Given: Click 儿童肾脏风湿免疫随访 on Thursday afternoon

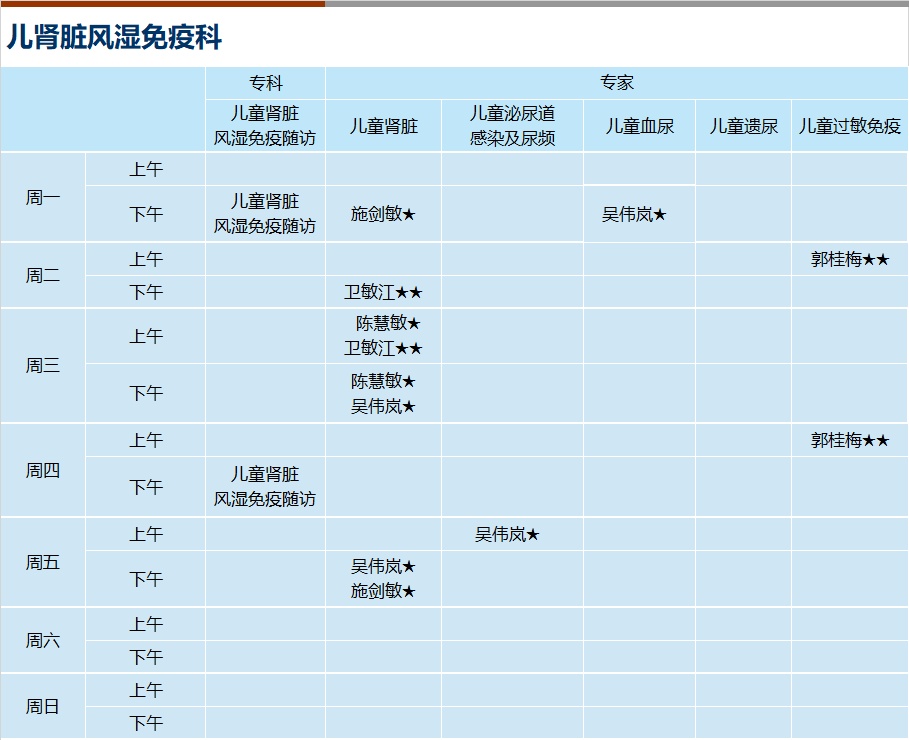Looking at the screenshot, I should (265, 486).
